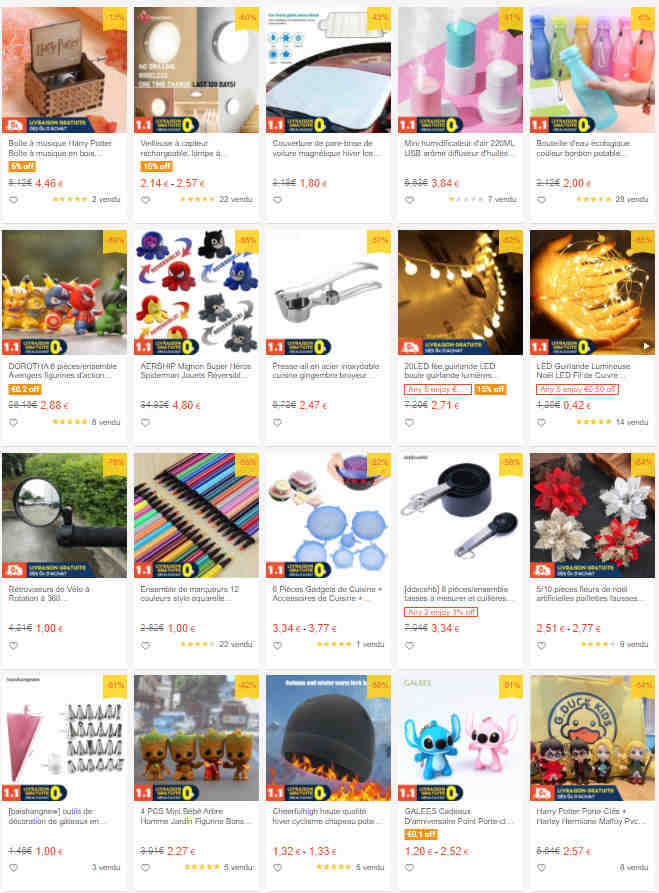Heart the stainless steel garlic press item
The height and width of the screenshot is (893, 659).
tap(277, 423)
